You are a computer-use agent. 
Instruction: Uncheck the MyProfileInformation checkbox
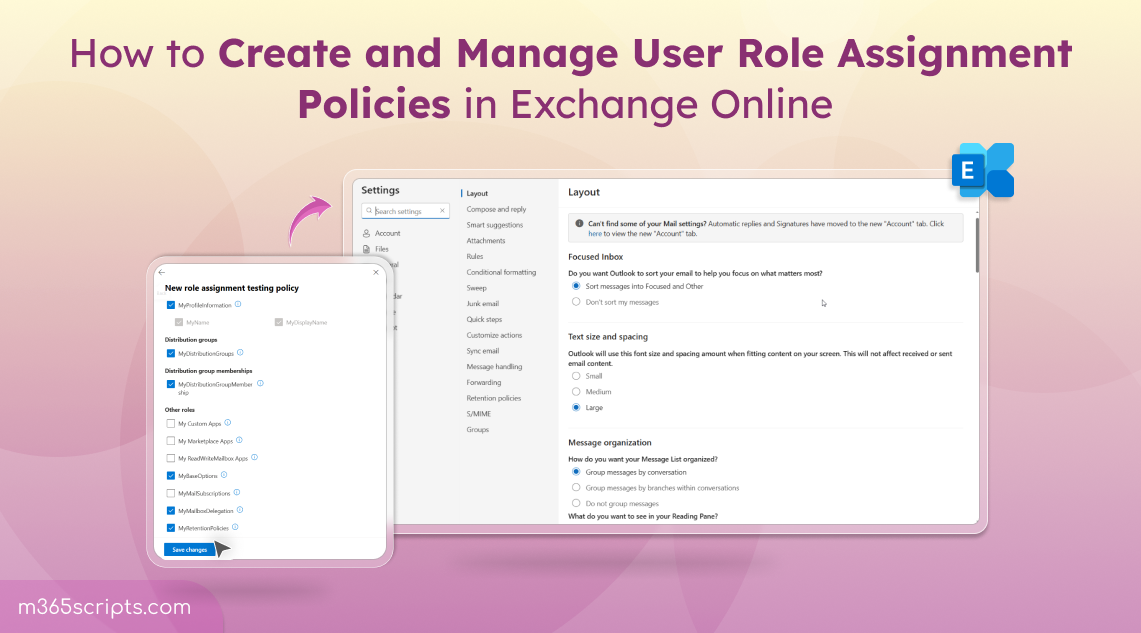pos(171,305)
